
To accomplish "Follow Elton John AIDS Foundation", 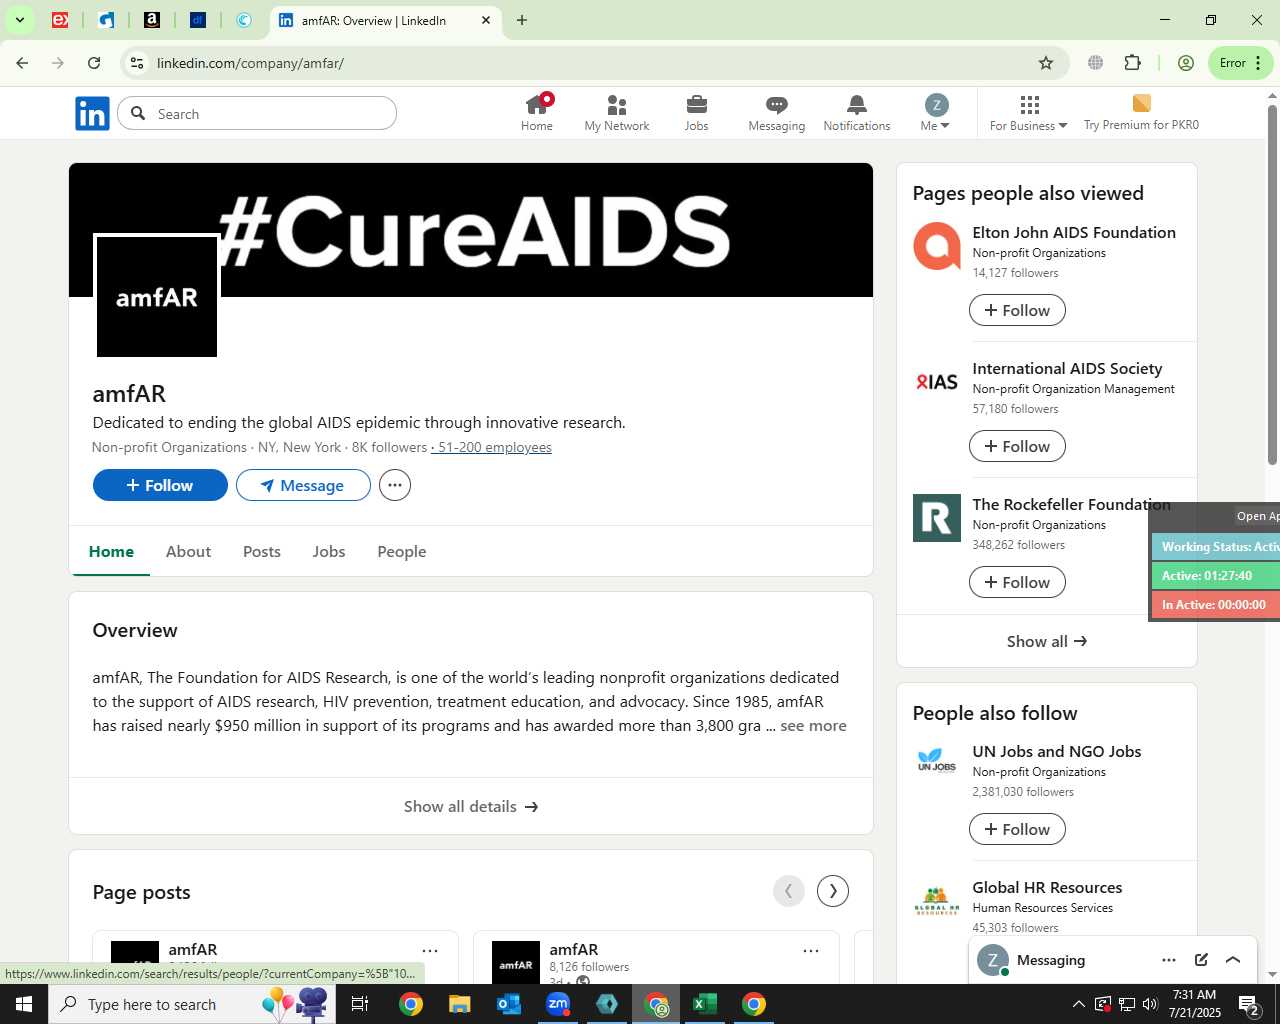I will 1017,310.
